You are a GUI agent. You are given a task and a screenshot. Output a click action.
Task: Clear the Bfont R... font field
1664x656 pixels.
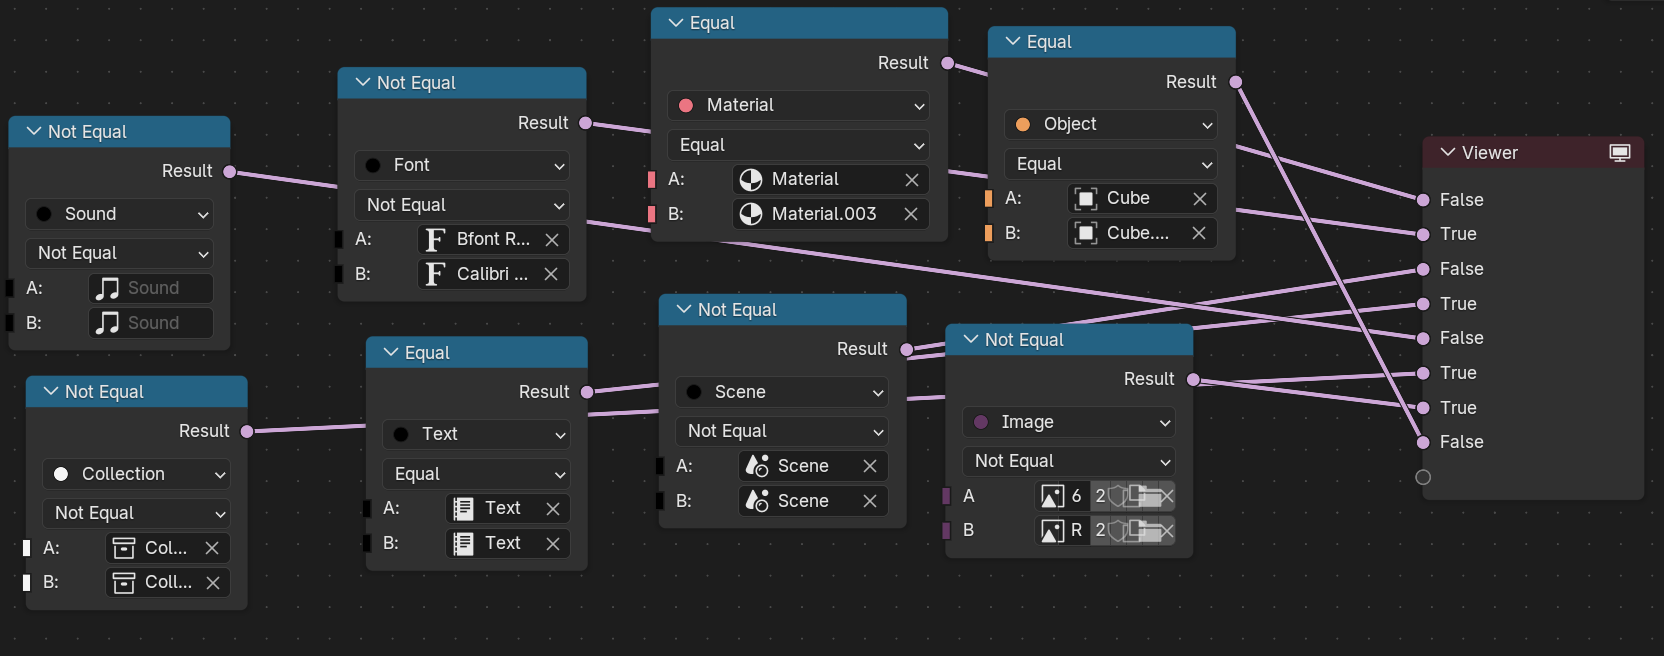552,240
